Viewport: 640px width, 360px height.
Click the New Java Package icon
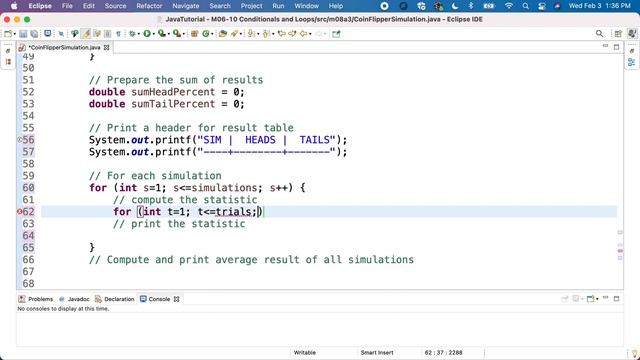[x=194, y=34]
